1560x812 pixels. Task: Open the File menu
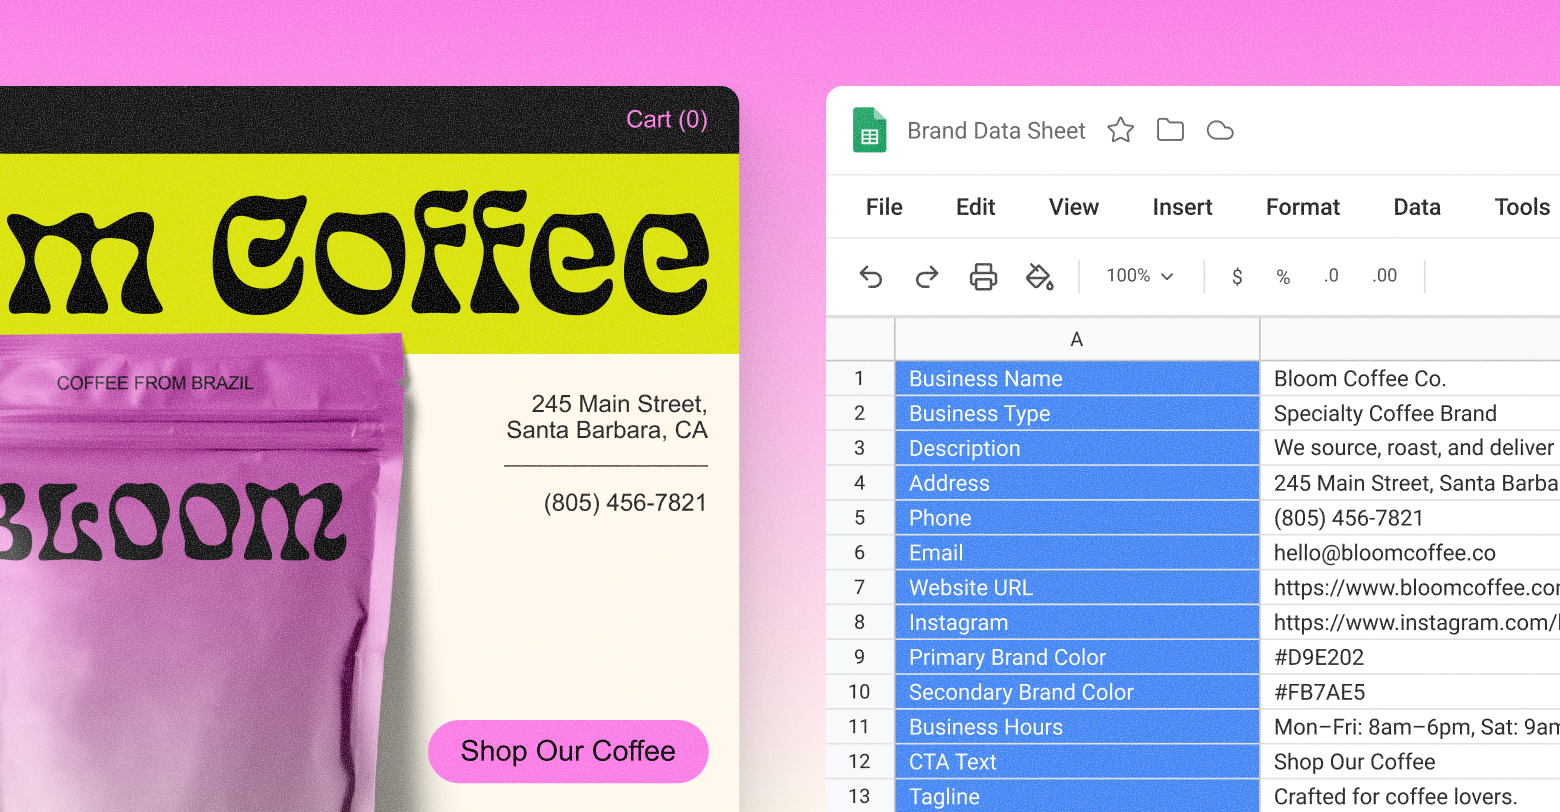click(884, 207)
